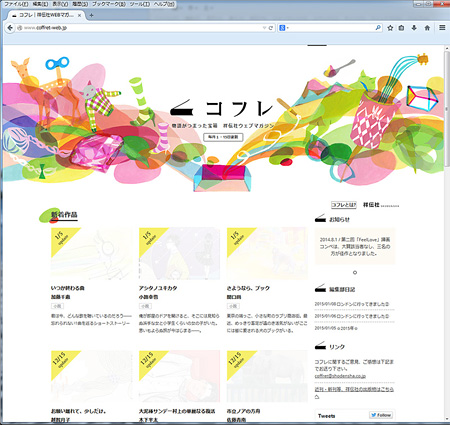
Task: Click the 編集部日記 heading
Action: (342, 289)
